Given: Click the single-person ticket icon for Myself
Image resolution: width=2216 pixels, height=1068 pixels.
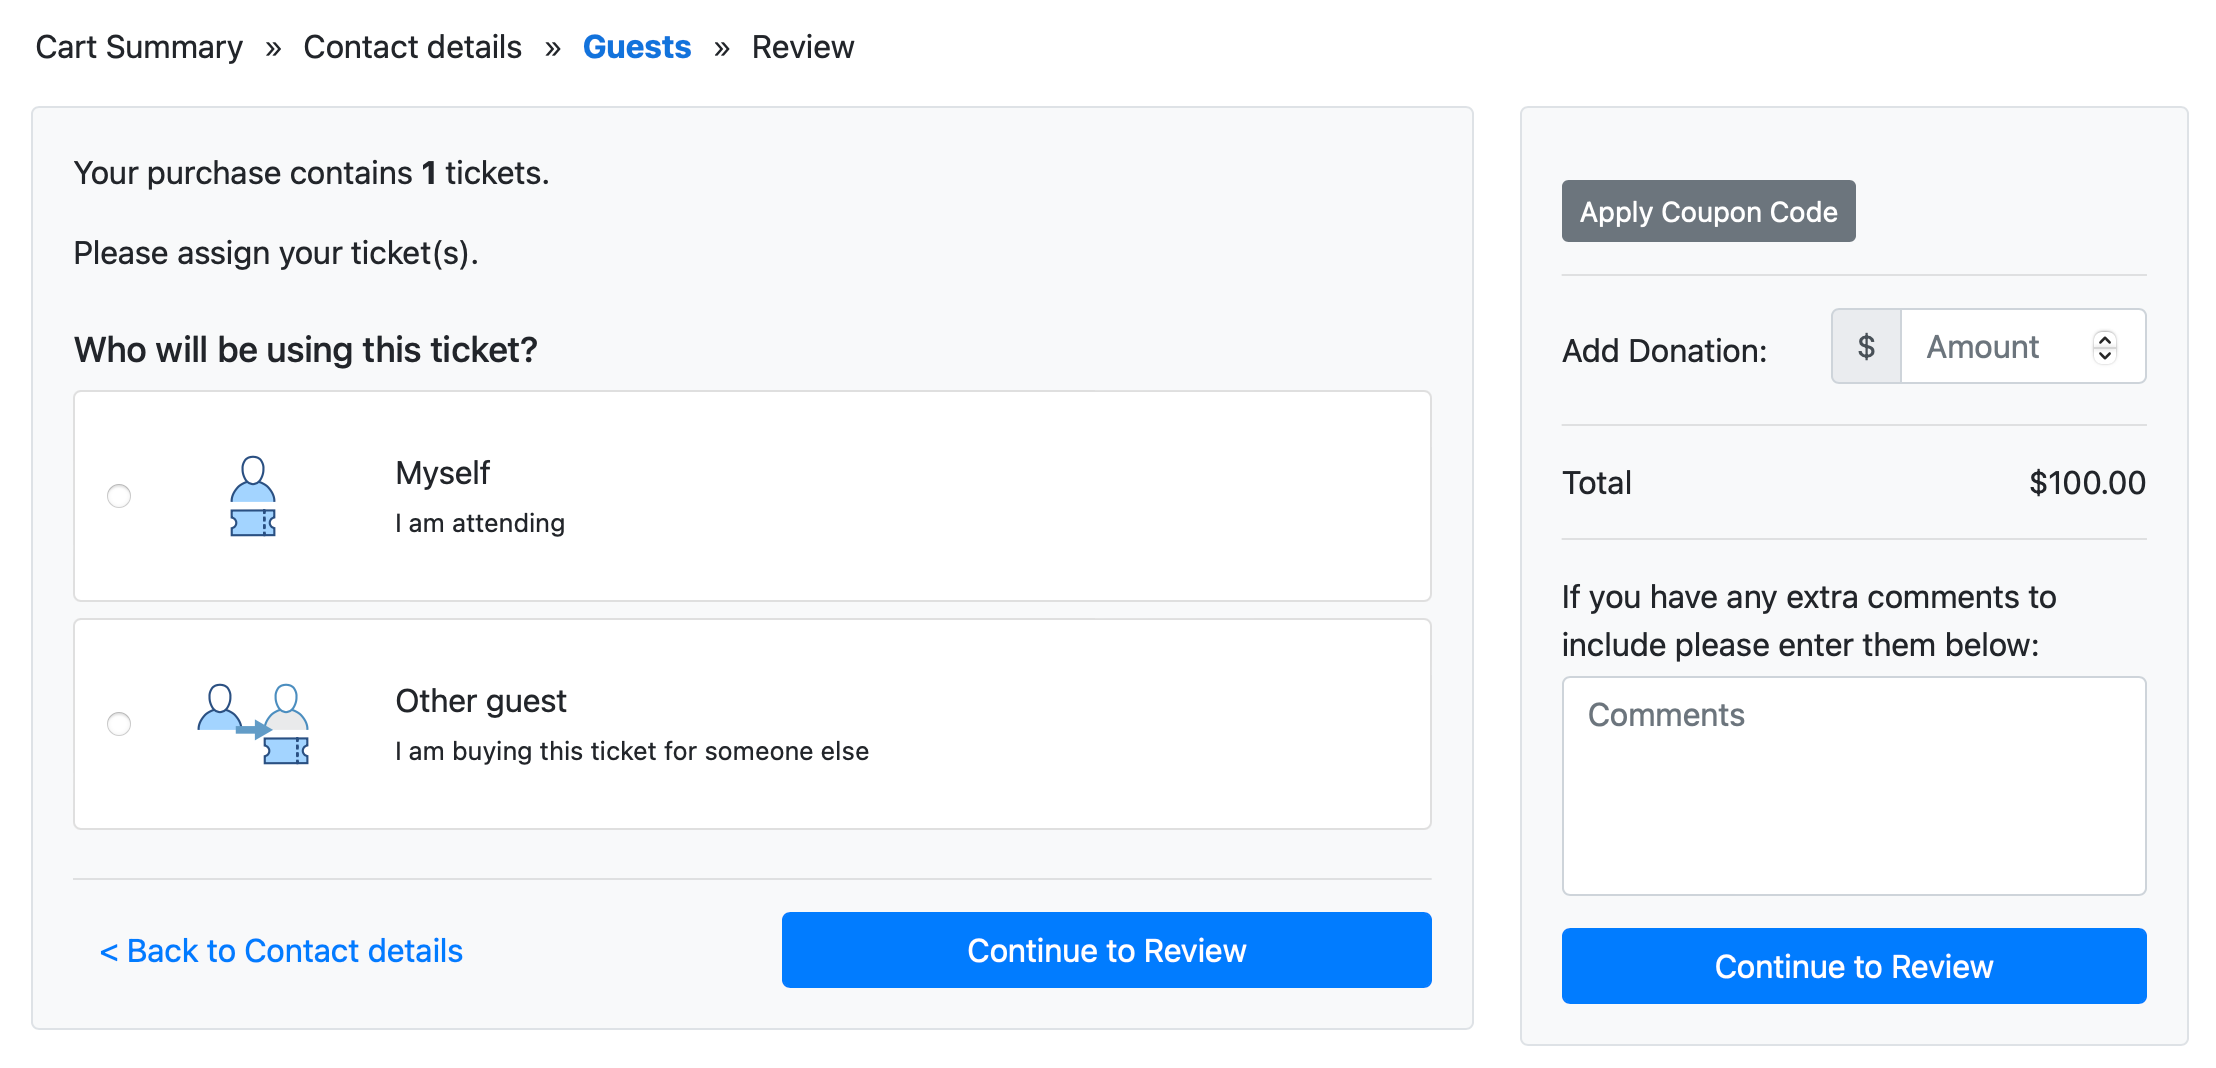Looking at the screenshot, I should click(253, 496).
